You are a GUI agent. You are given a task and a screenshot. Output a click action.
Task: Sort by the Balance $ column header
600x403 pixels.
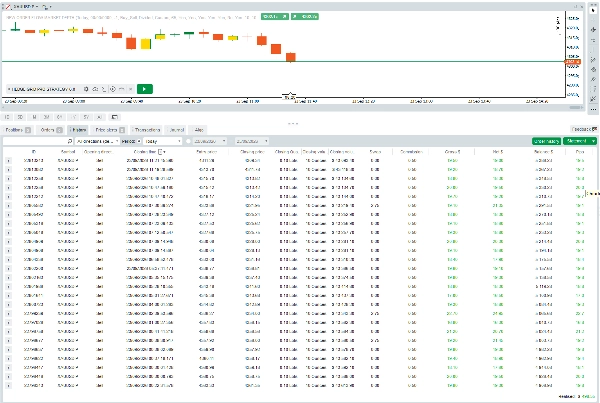point(544,152)
